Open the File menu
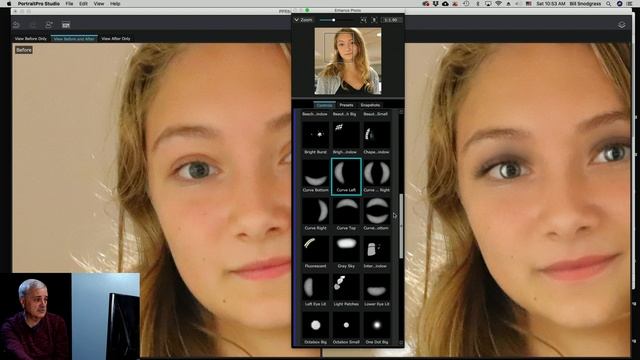 pyautogui.click(x=69, y=4)
